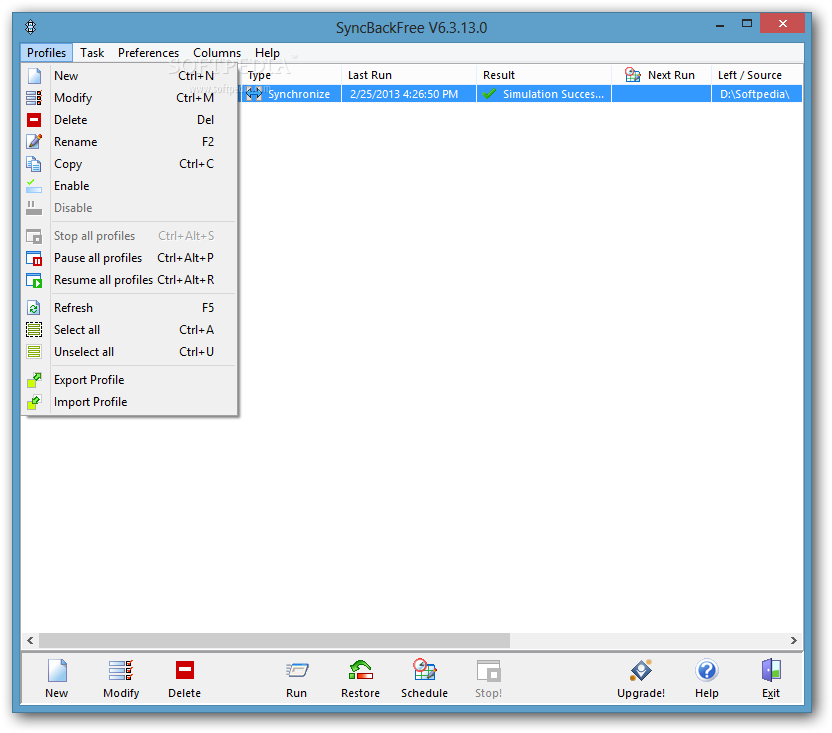Click the Left / Source column header
This screenshot has height=733, width=832.
[757, 75]
